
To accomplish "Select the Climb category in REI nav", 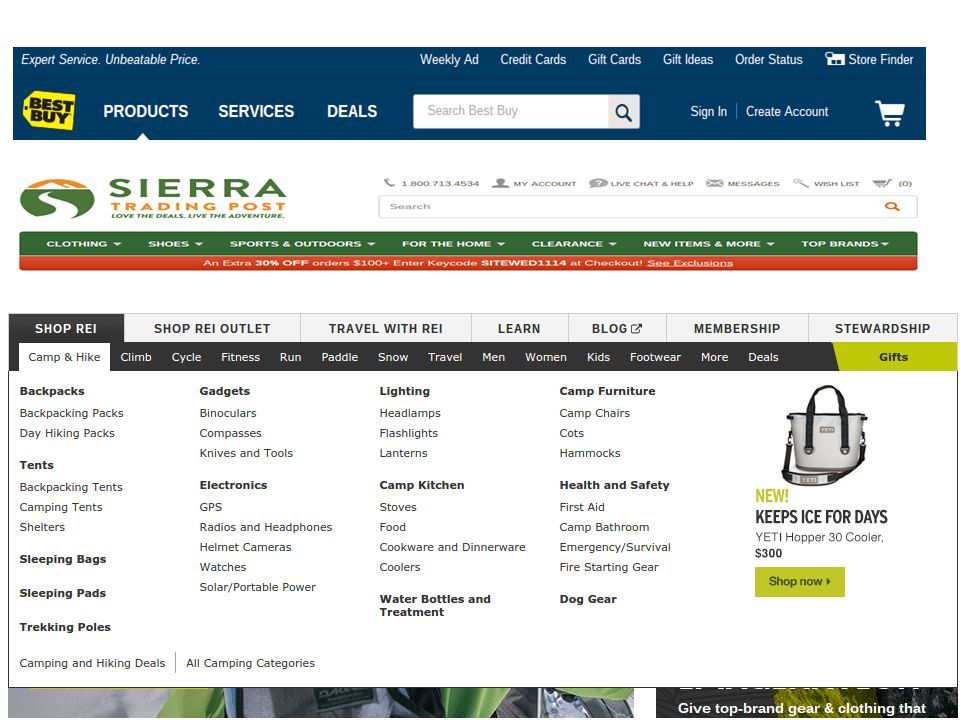I will click(x=136, y=357).
